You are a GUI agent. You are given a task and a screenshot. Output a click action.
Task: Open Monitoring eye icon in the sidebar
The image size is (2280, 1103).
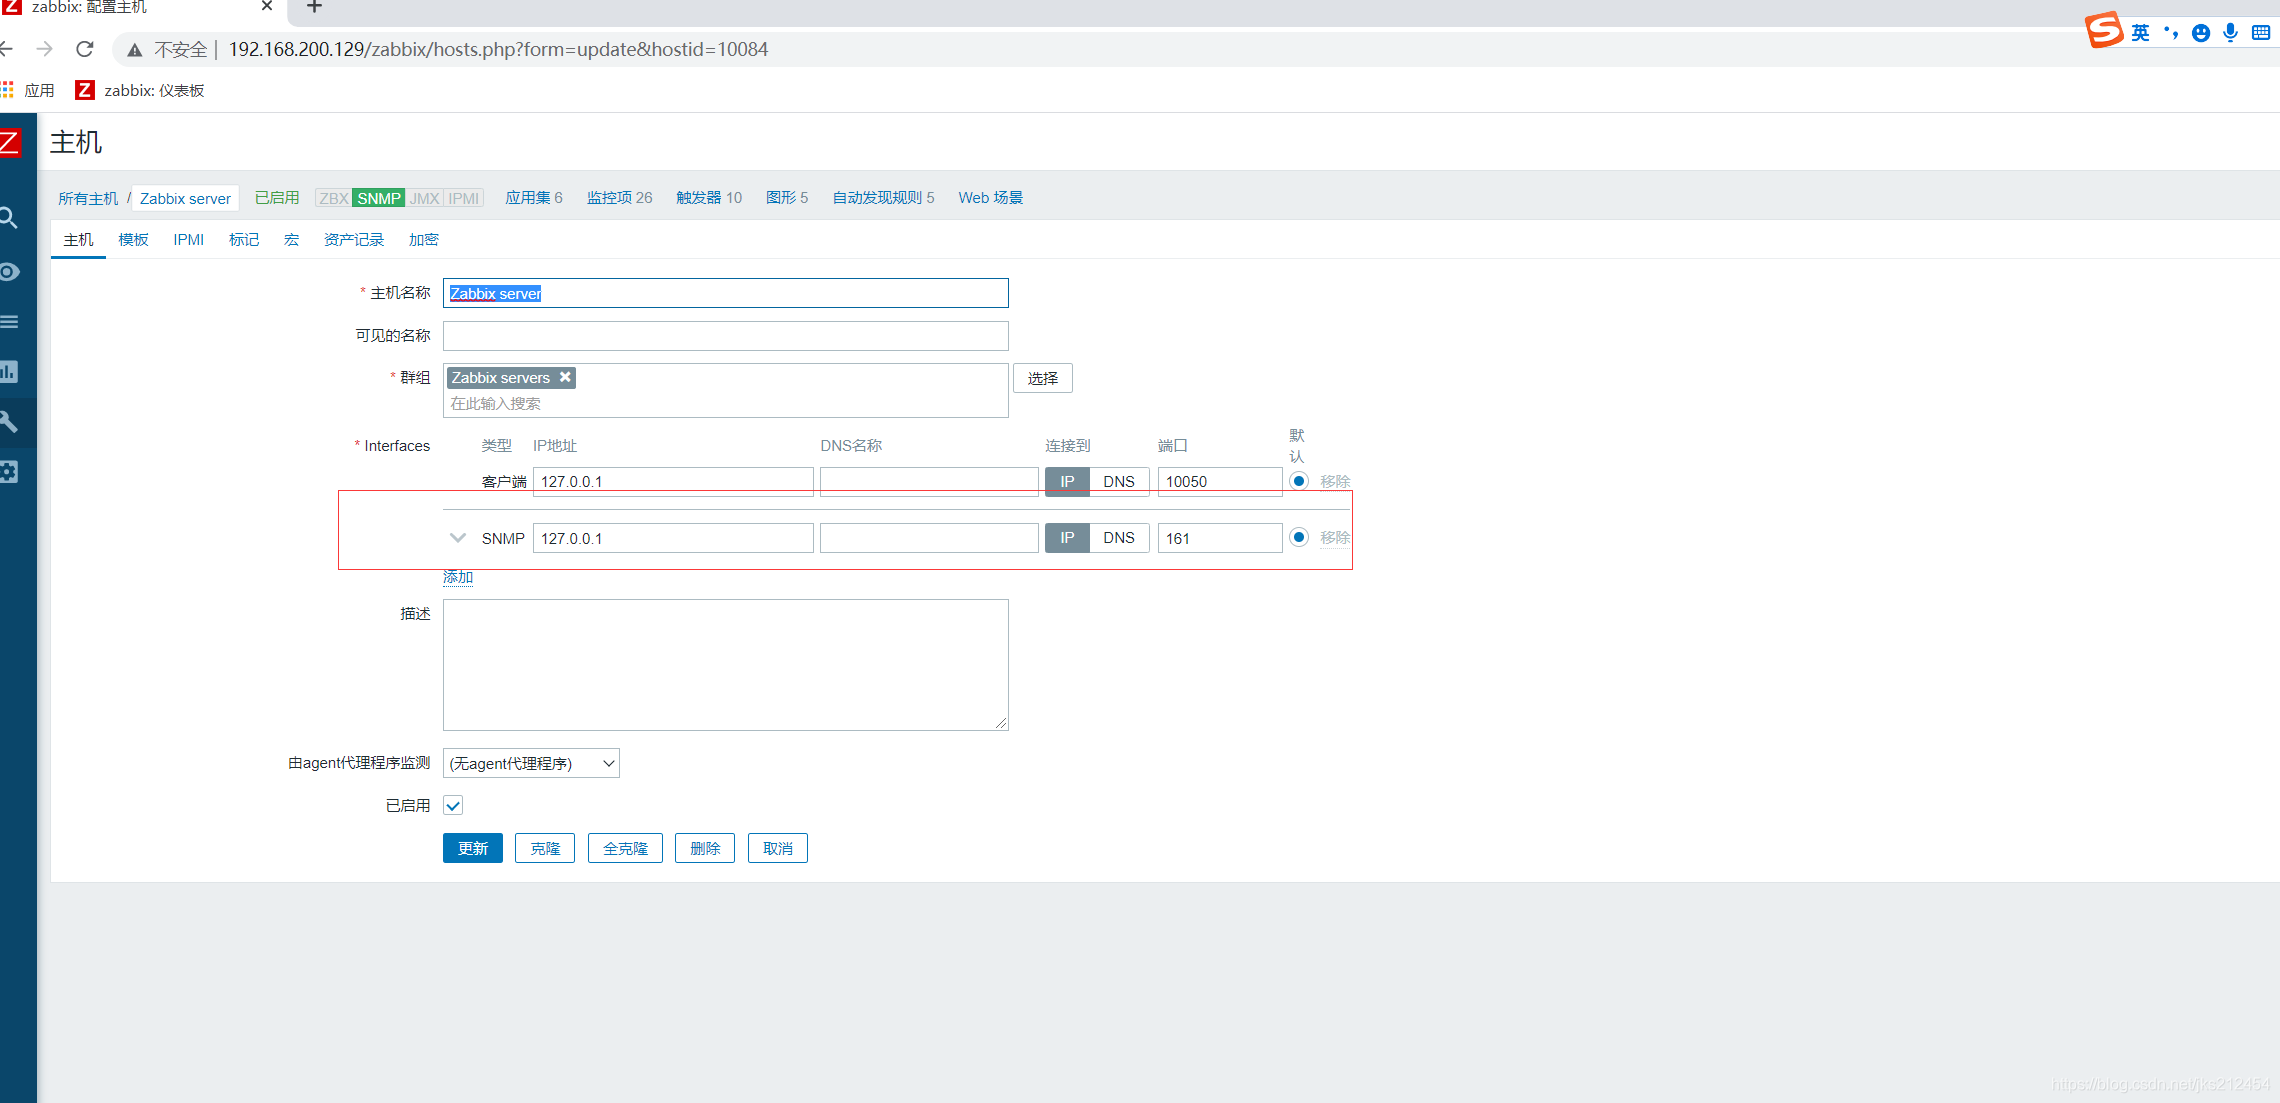tap(9, 272)
